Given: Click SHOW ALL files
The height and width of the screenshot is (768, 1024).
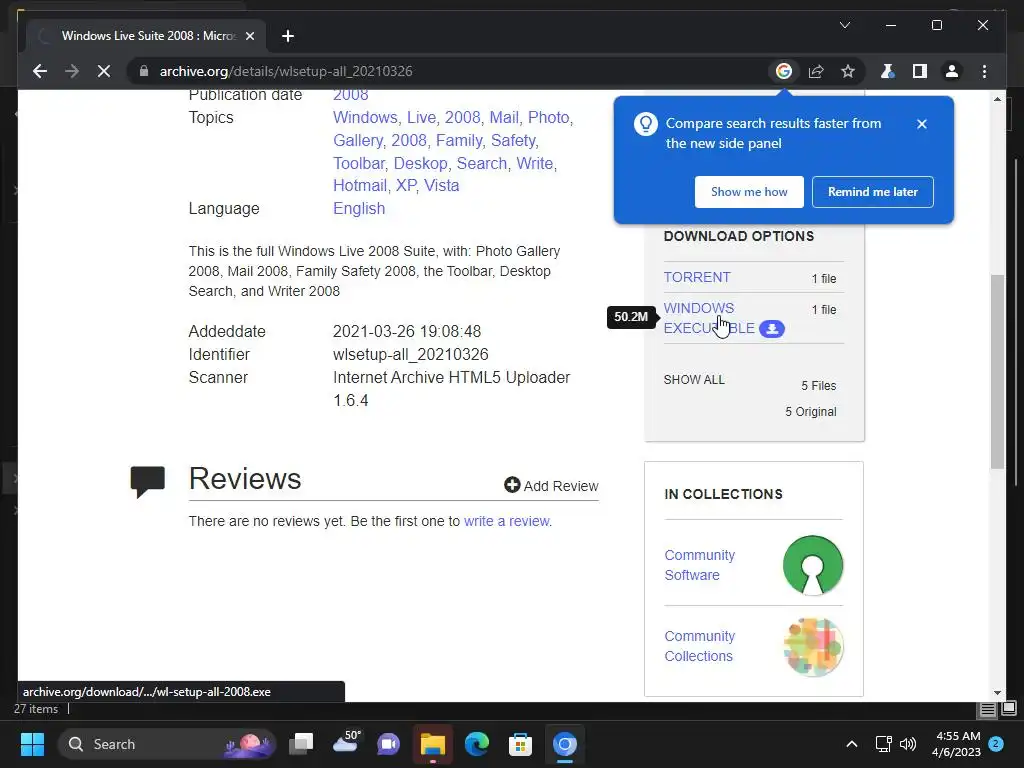Looking at the screenshot, I should [x=694, y=379].
